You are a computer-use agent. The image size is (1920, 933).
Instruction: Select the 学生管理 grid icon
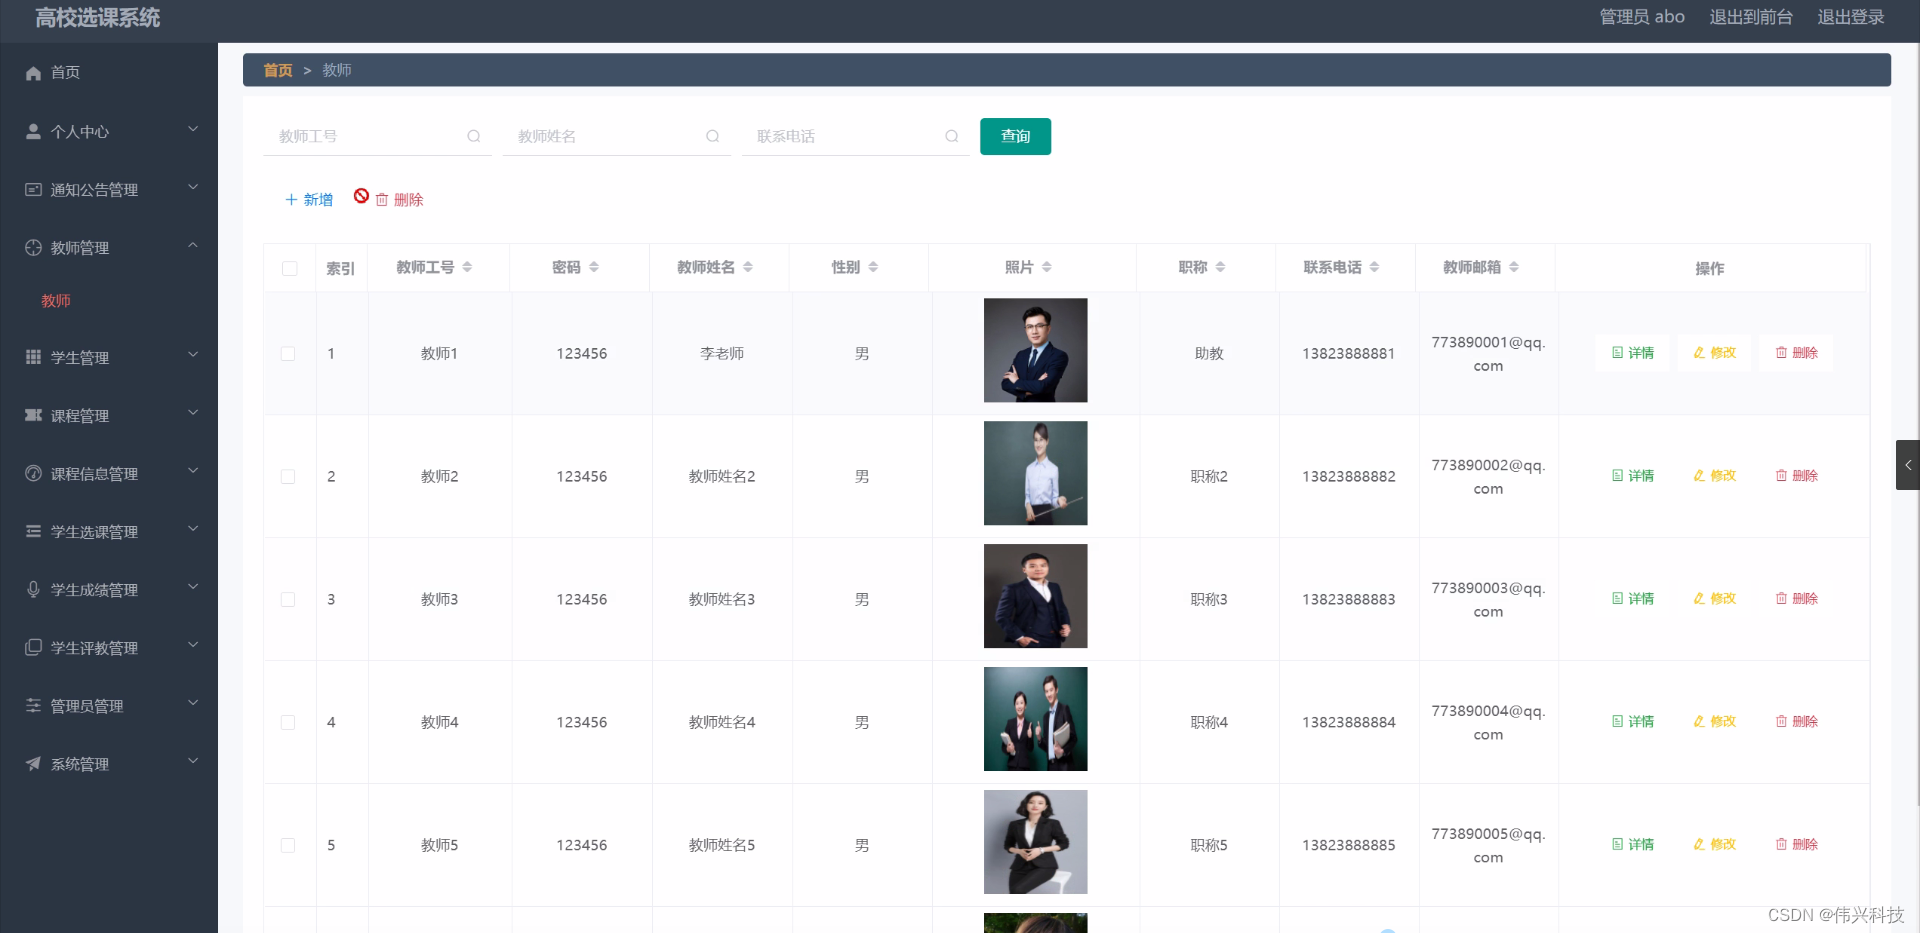pyautogui.click(x=31, y=357)
